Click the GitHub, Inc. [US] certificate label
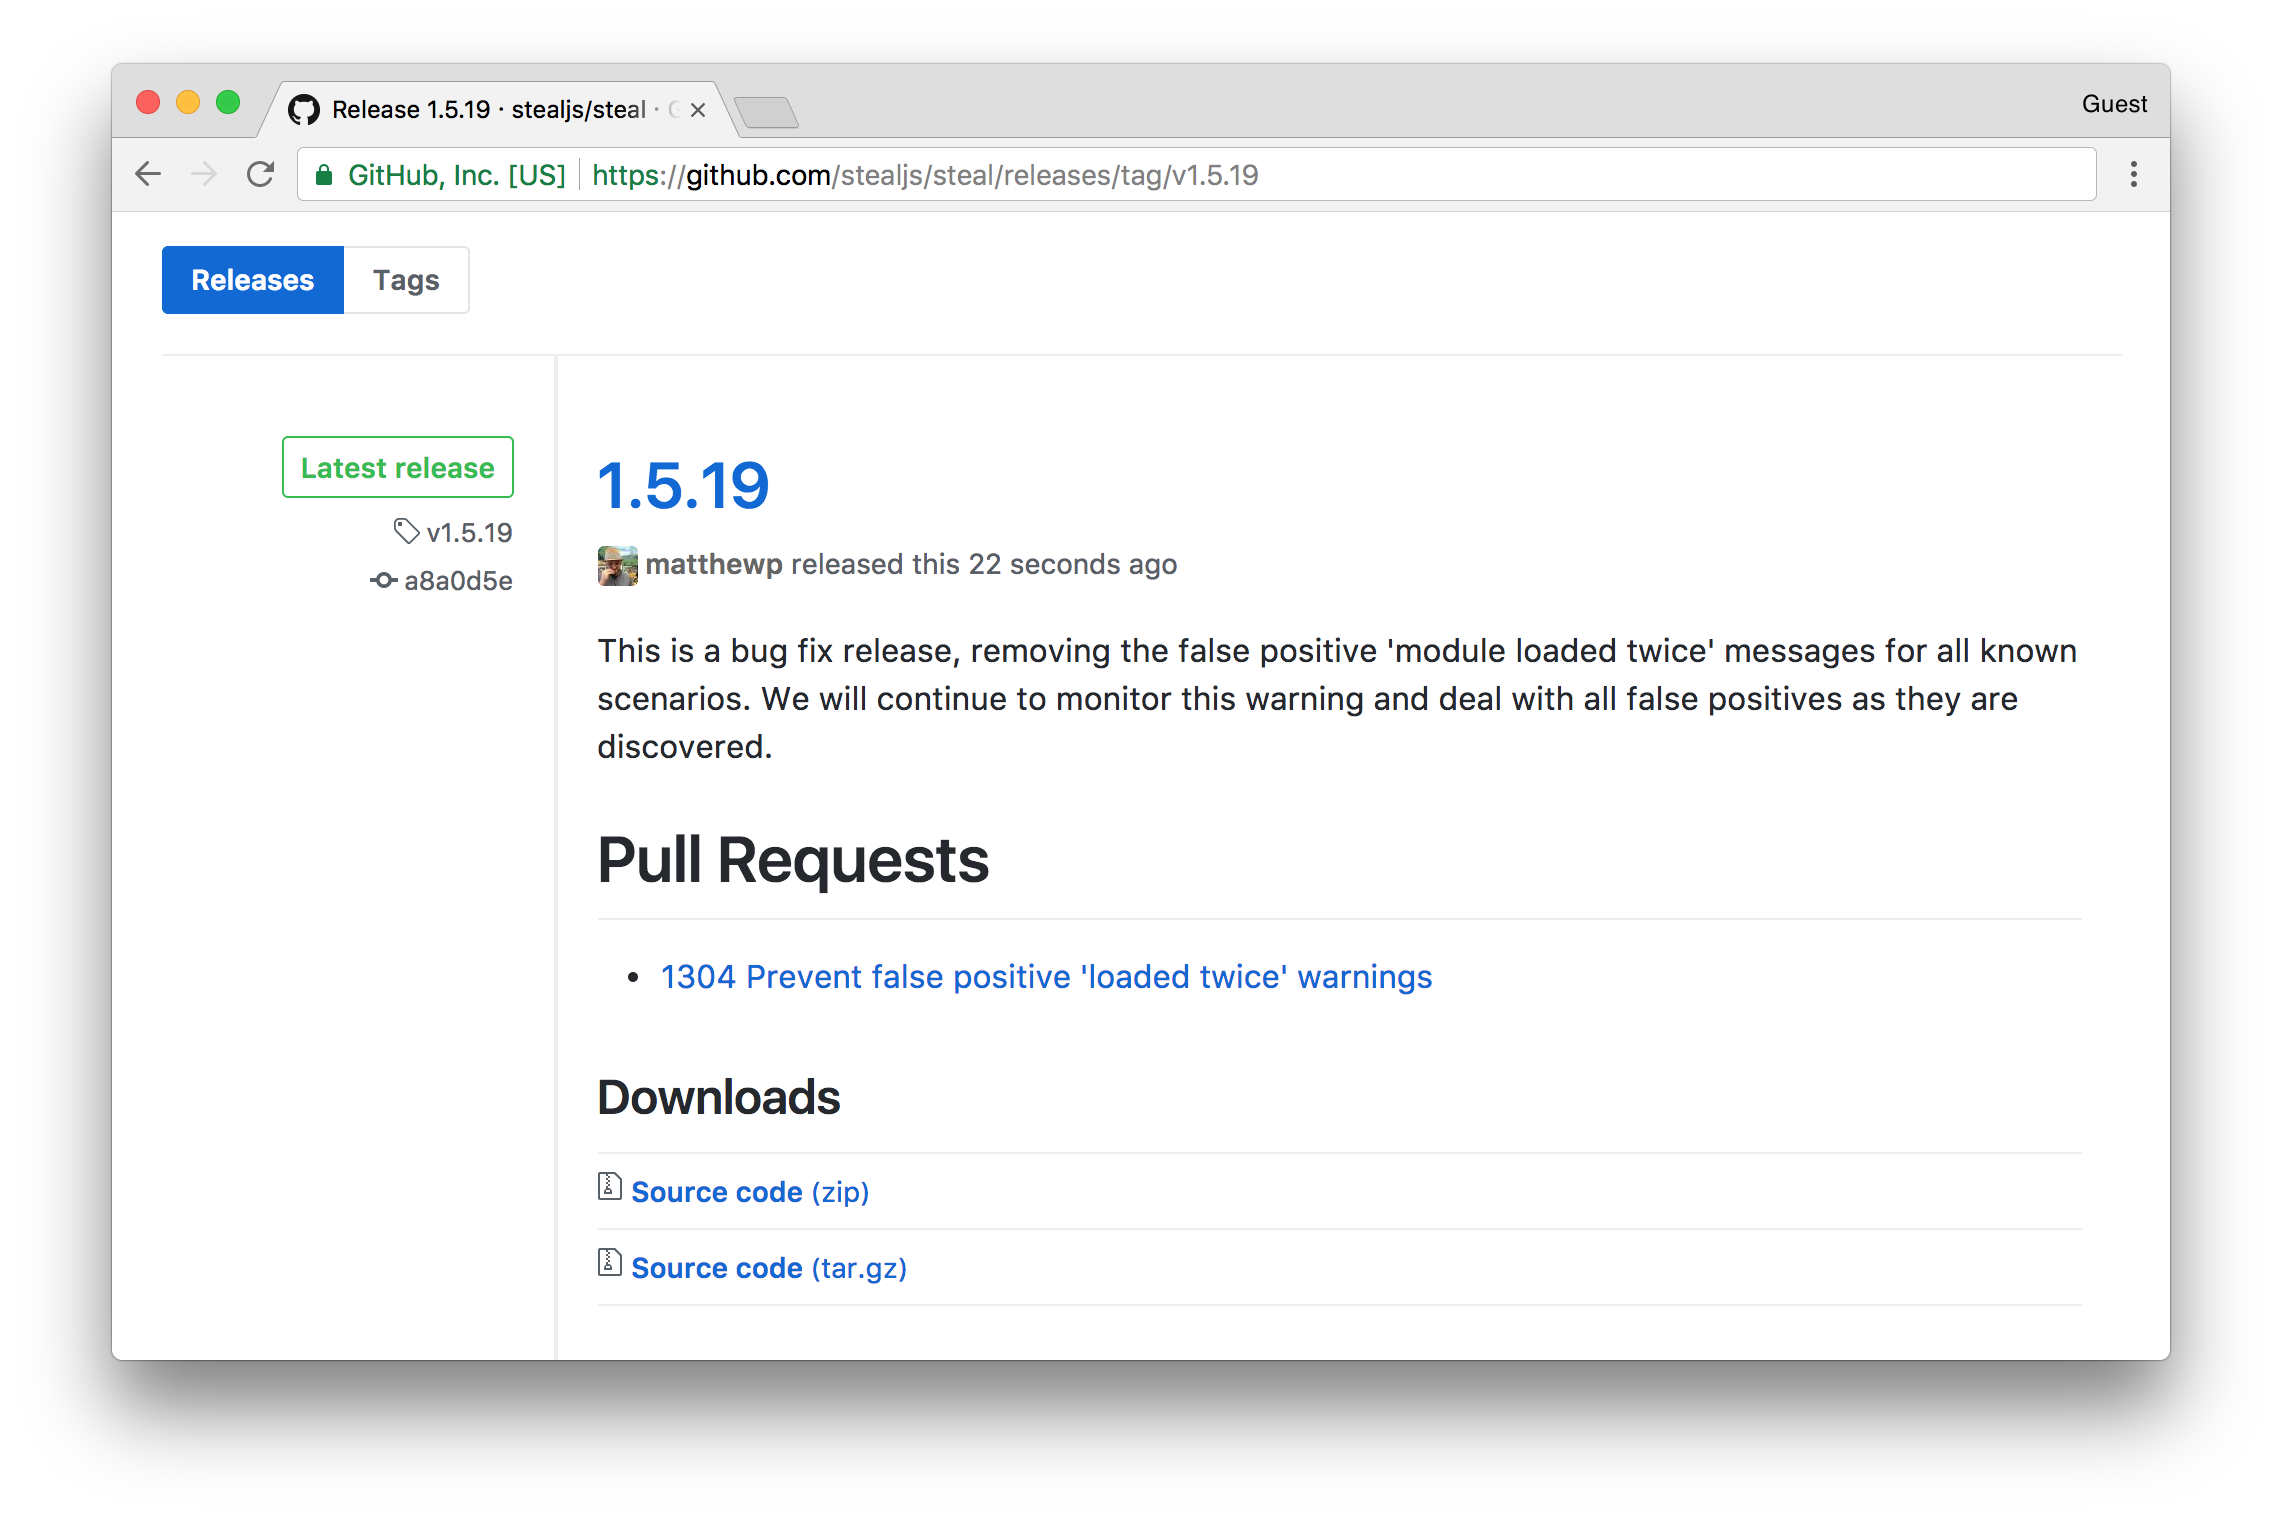 pos(457,175)
